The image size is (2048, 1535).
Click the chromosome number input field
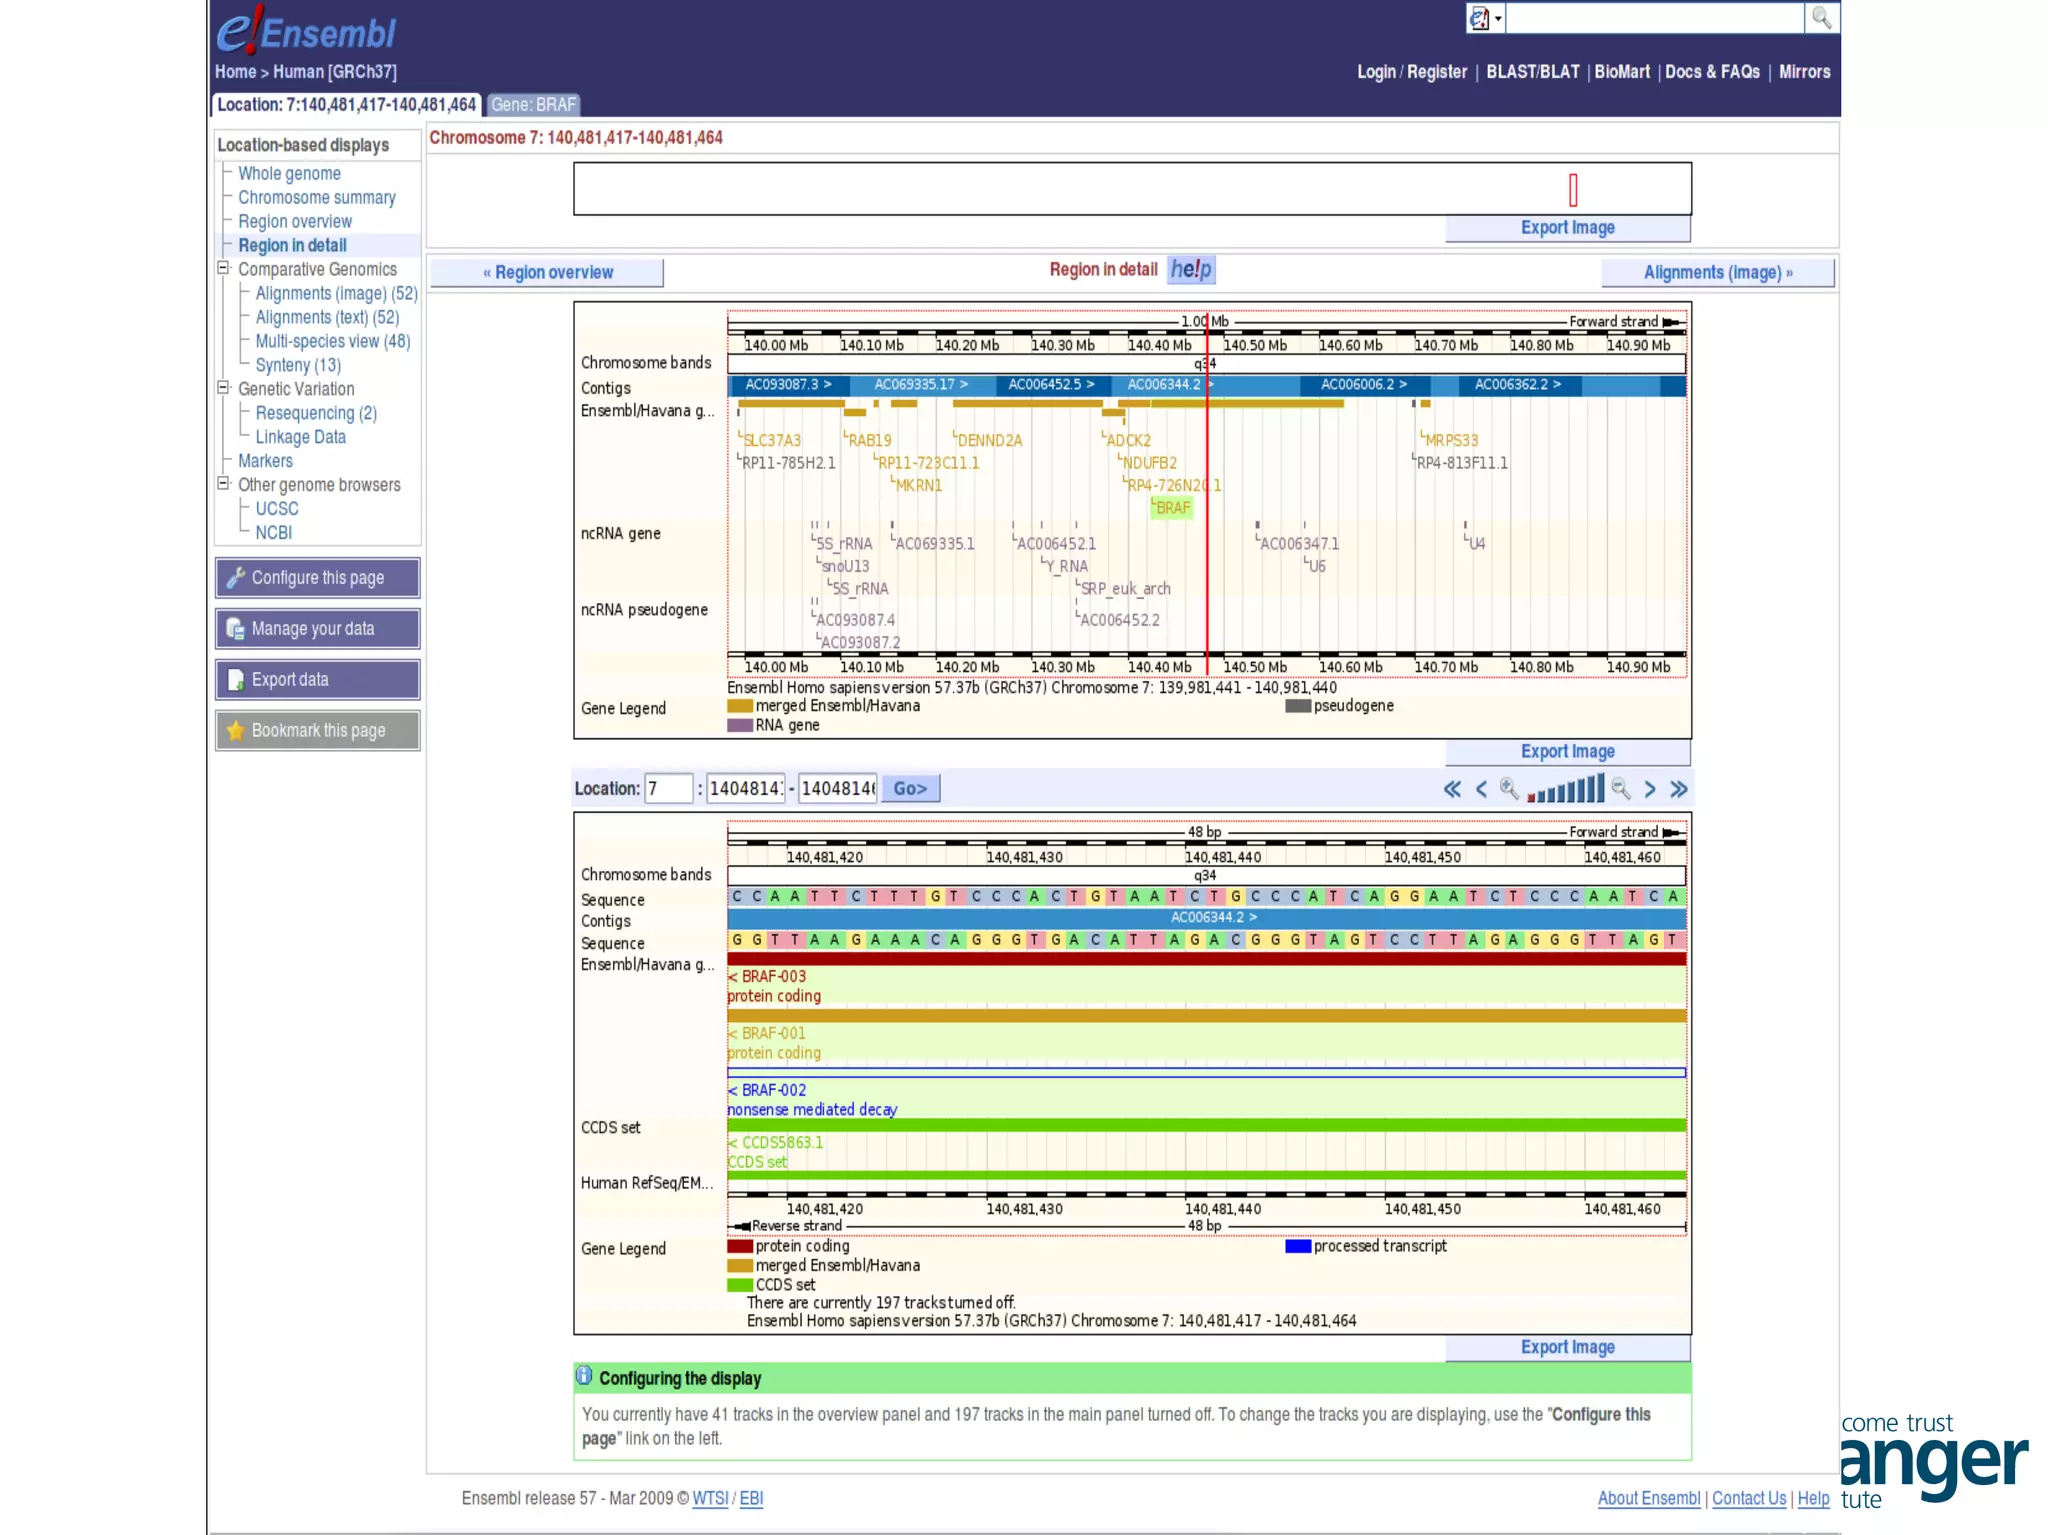tap(668, 789)
